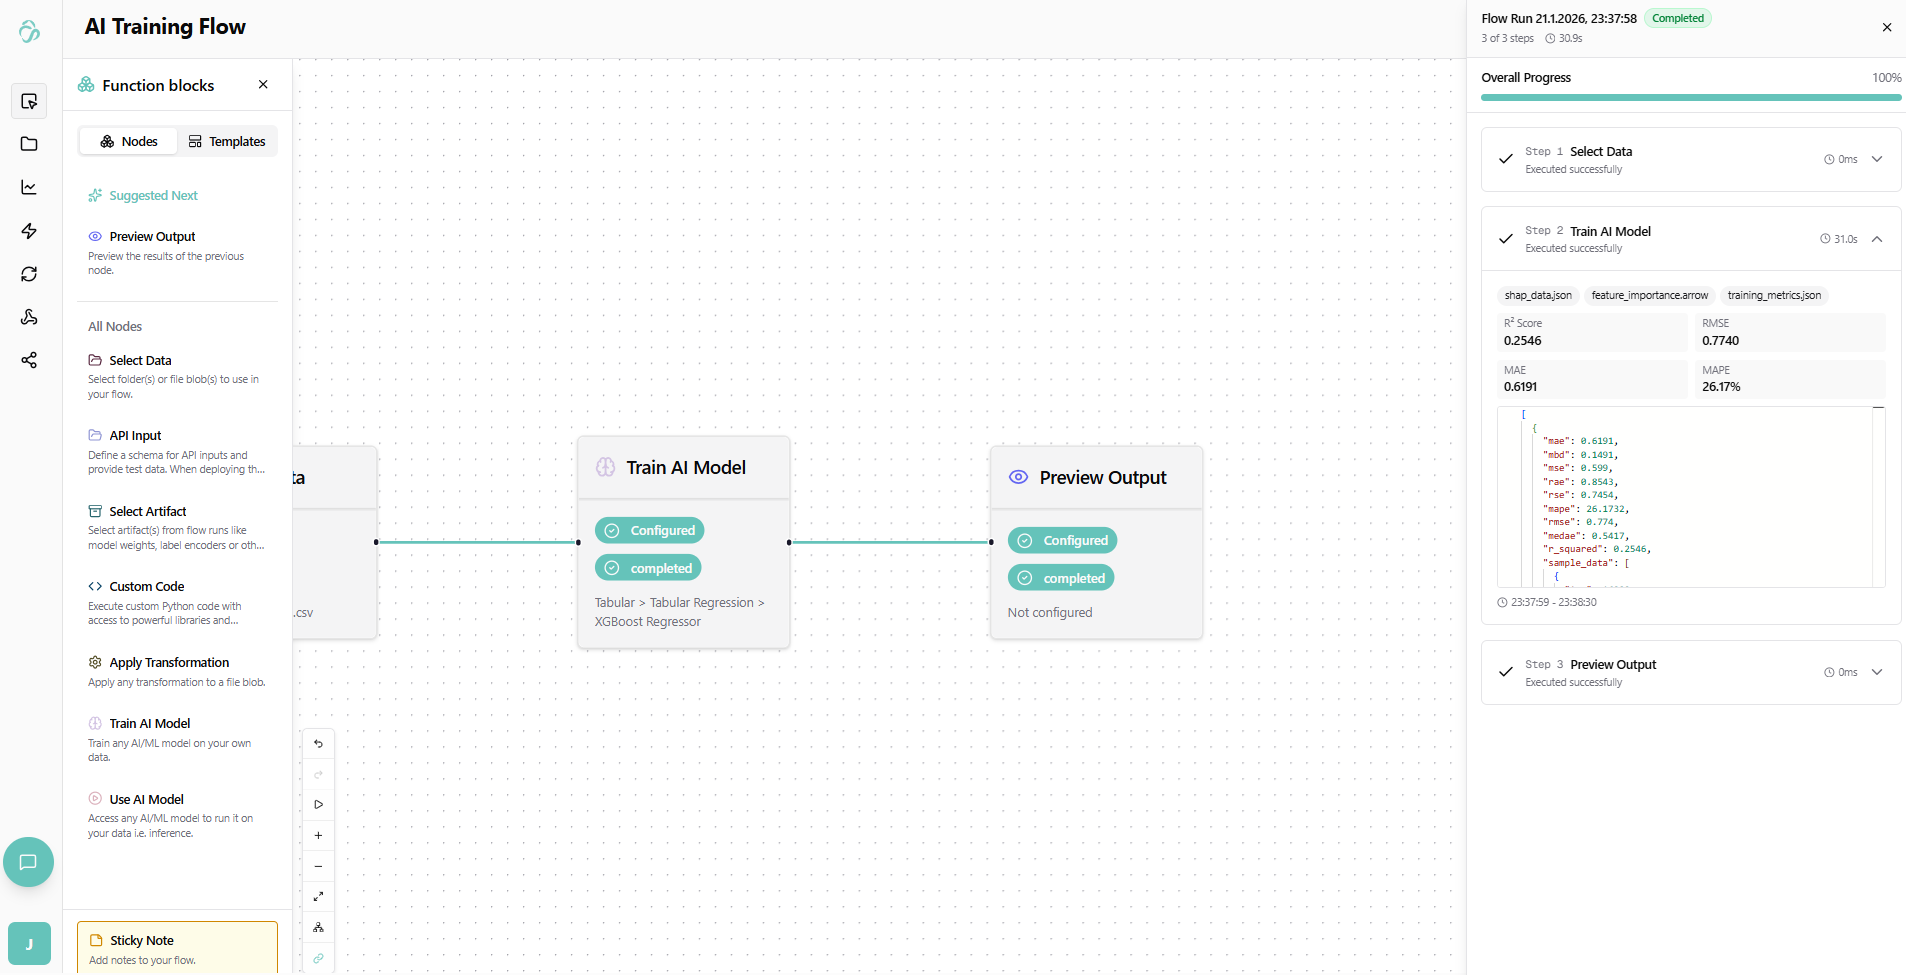Open the chart analytics sidebar icon

[x=29, y=188]
